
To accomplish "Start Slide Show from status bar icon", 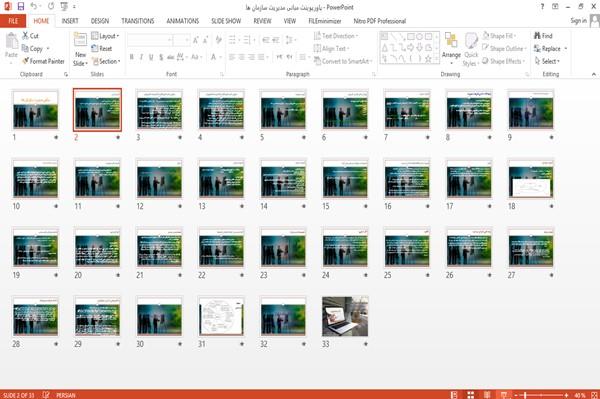I will [504, 395].
